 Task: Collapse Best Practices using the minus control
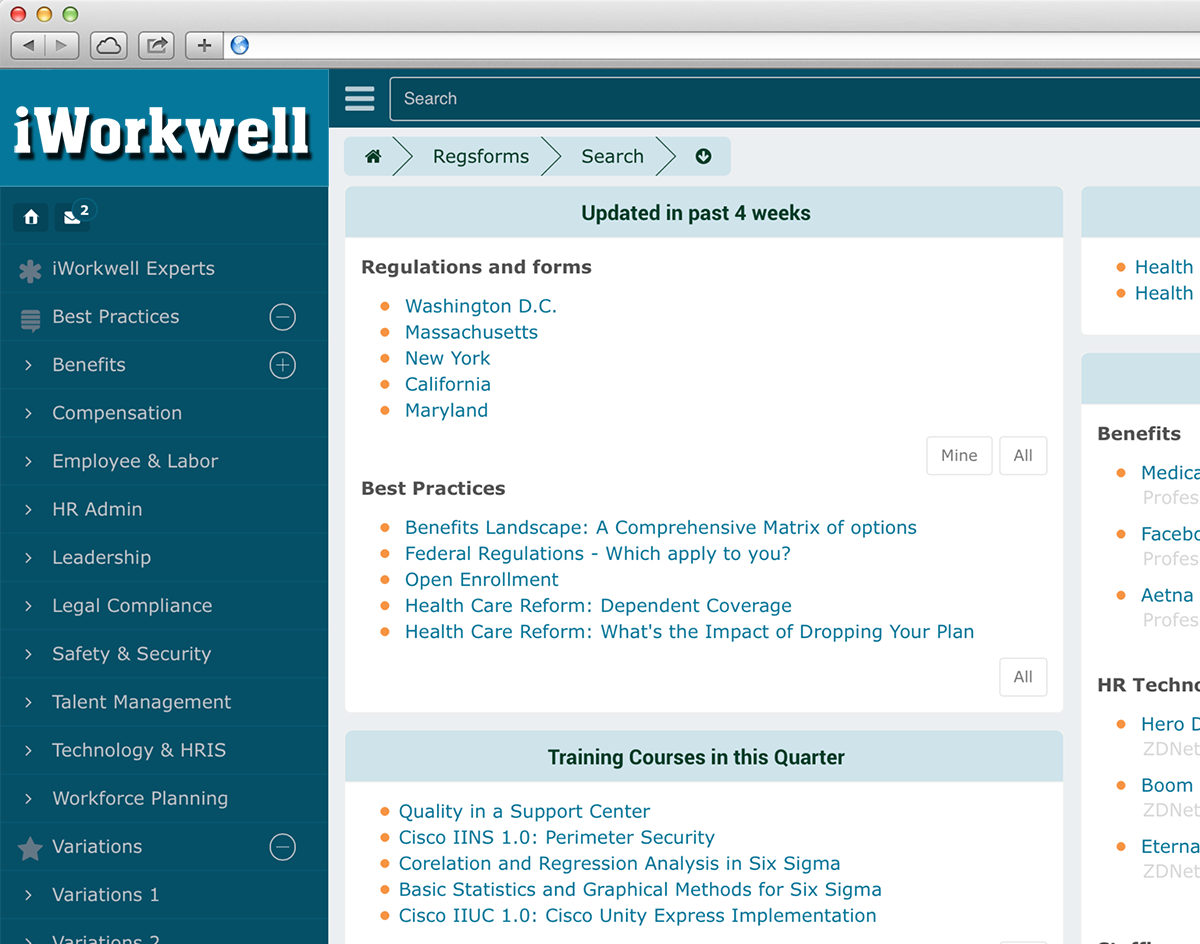point(282,317)
